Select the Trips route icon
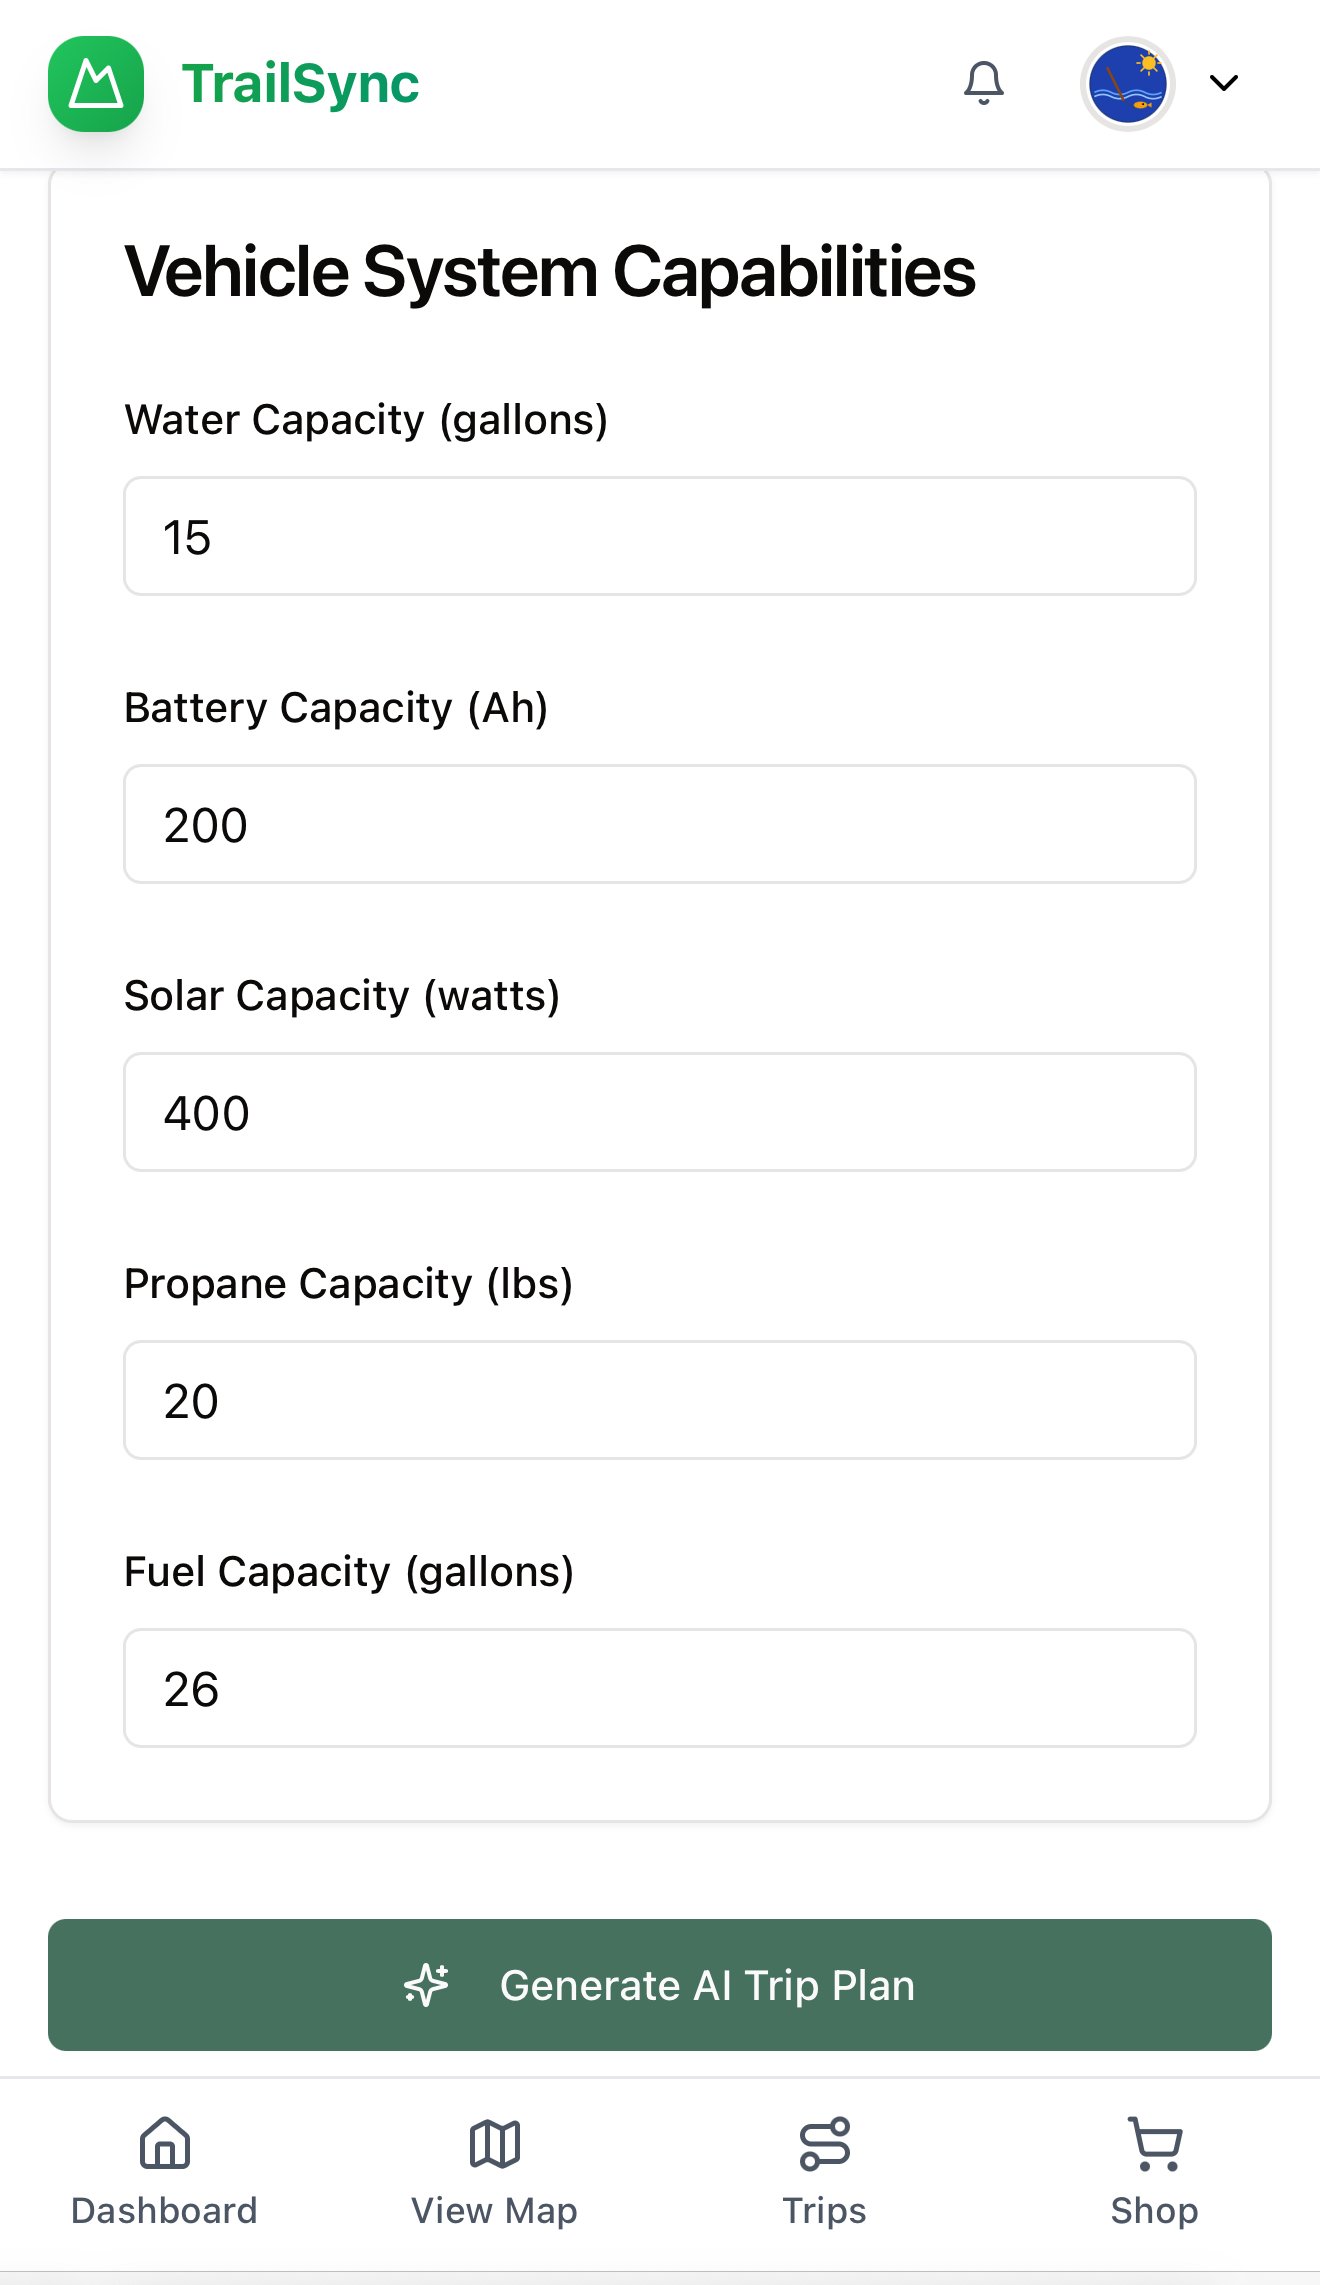The height and width of the screenshot is (2285, 1320). pos(825,2143)
